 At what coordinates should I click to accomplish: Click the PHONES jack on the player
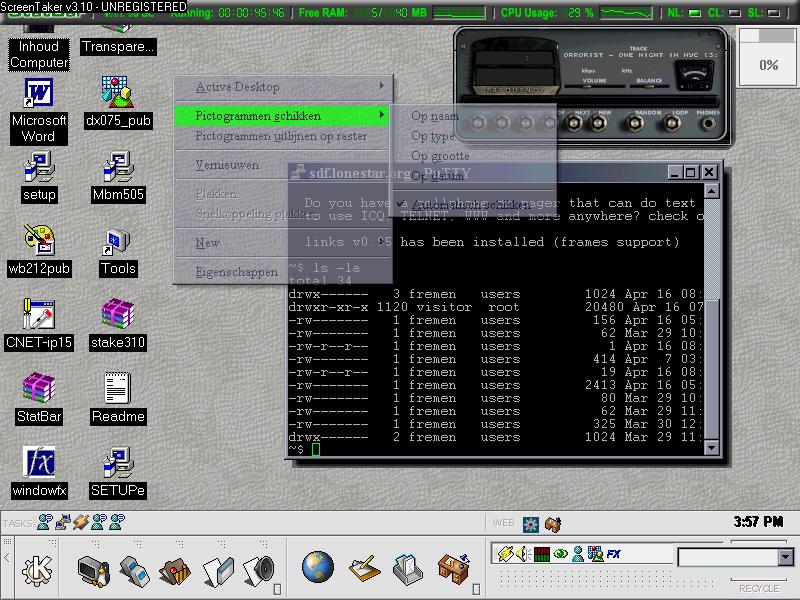click(x=708, y=123)
